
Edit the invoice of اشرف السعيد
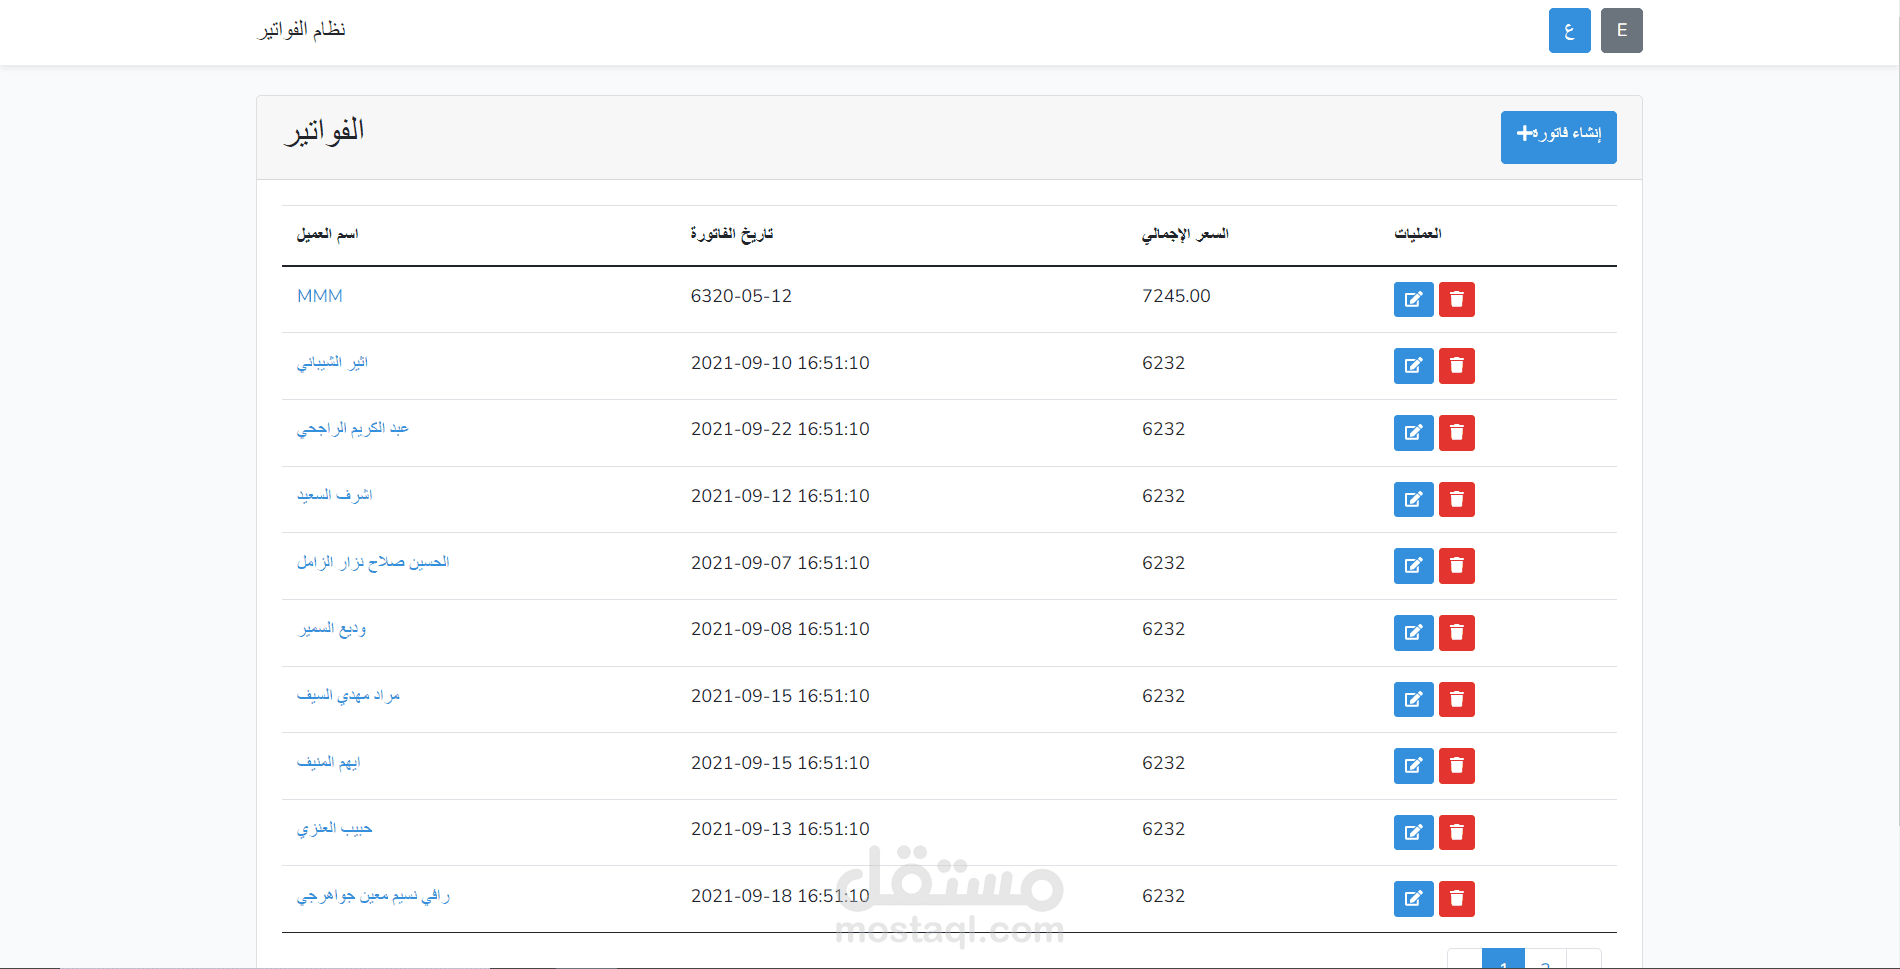pyautogui.click(x=1413, y=499)
